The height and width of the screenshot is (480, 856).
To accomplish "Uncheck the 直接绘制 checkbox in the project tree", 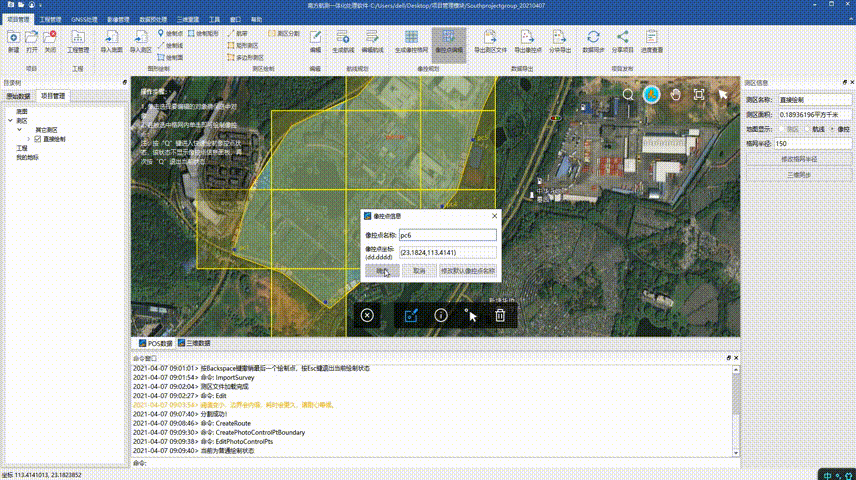I will [38, 139].
